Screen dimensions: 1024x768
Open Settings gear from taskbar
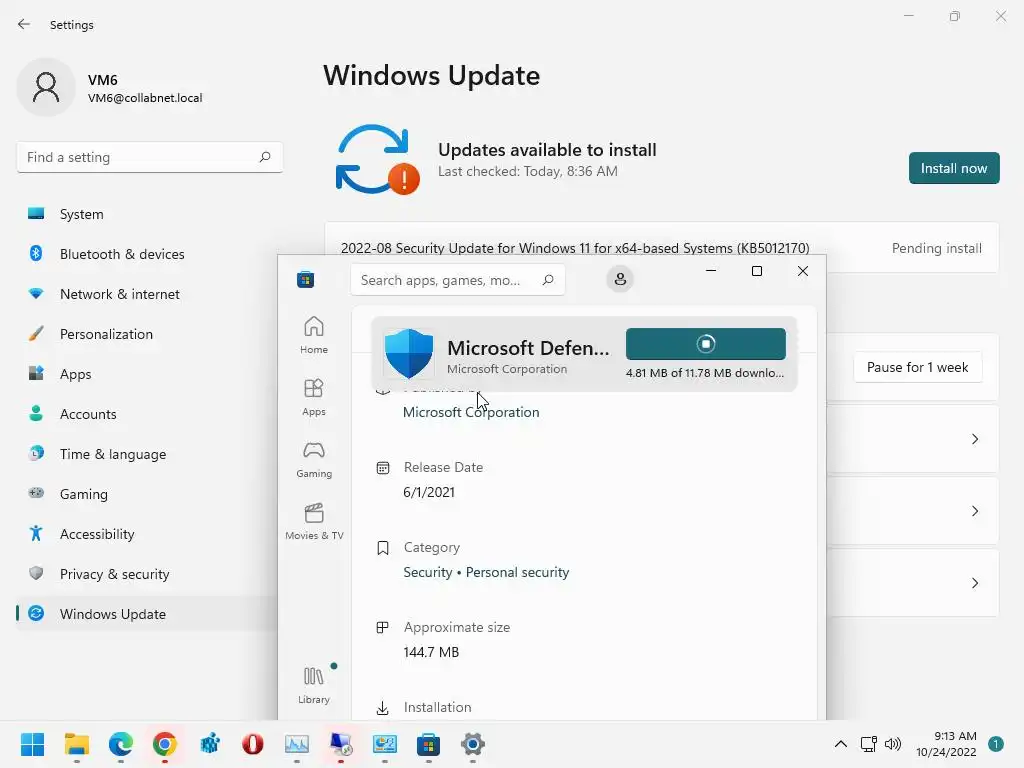pos(472,744)
